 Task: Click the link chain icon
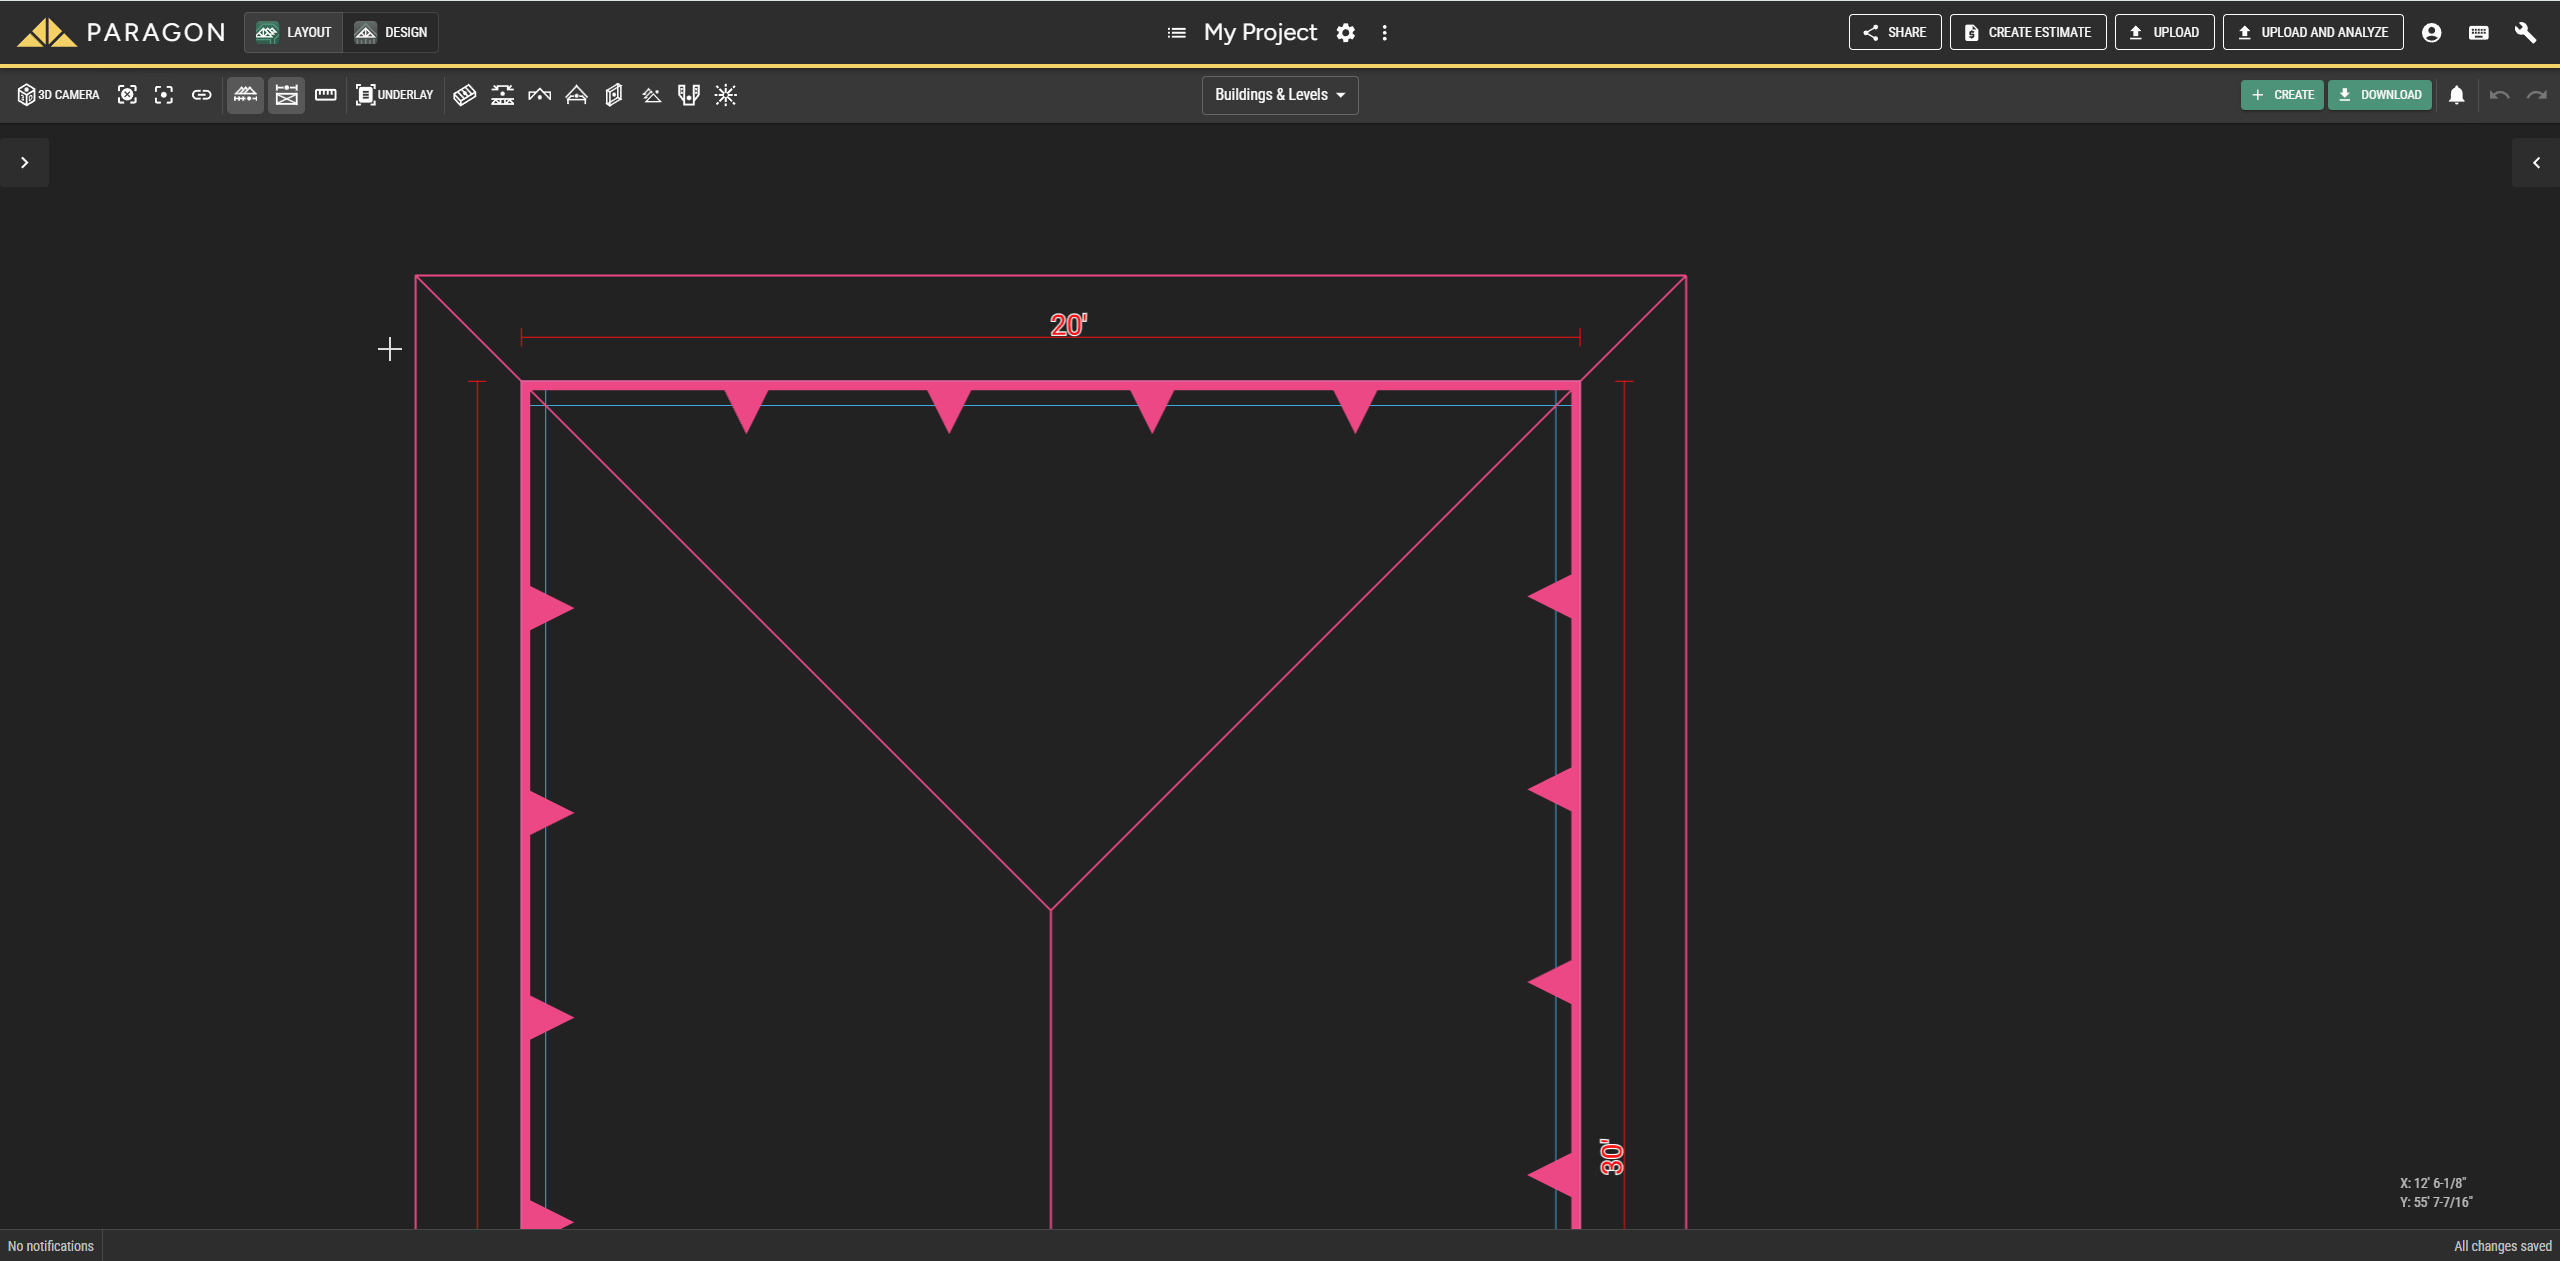click(x=201, y=95)
